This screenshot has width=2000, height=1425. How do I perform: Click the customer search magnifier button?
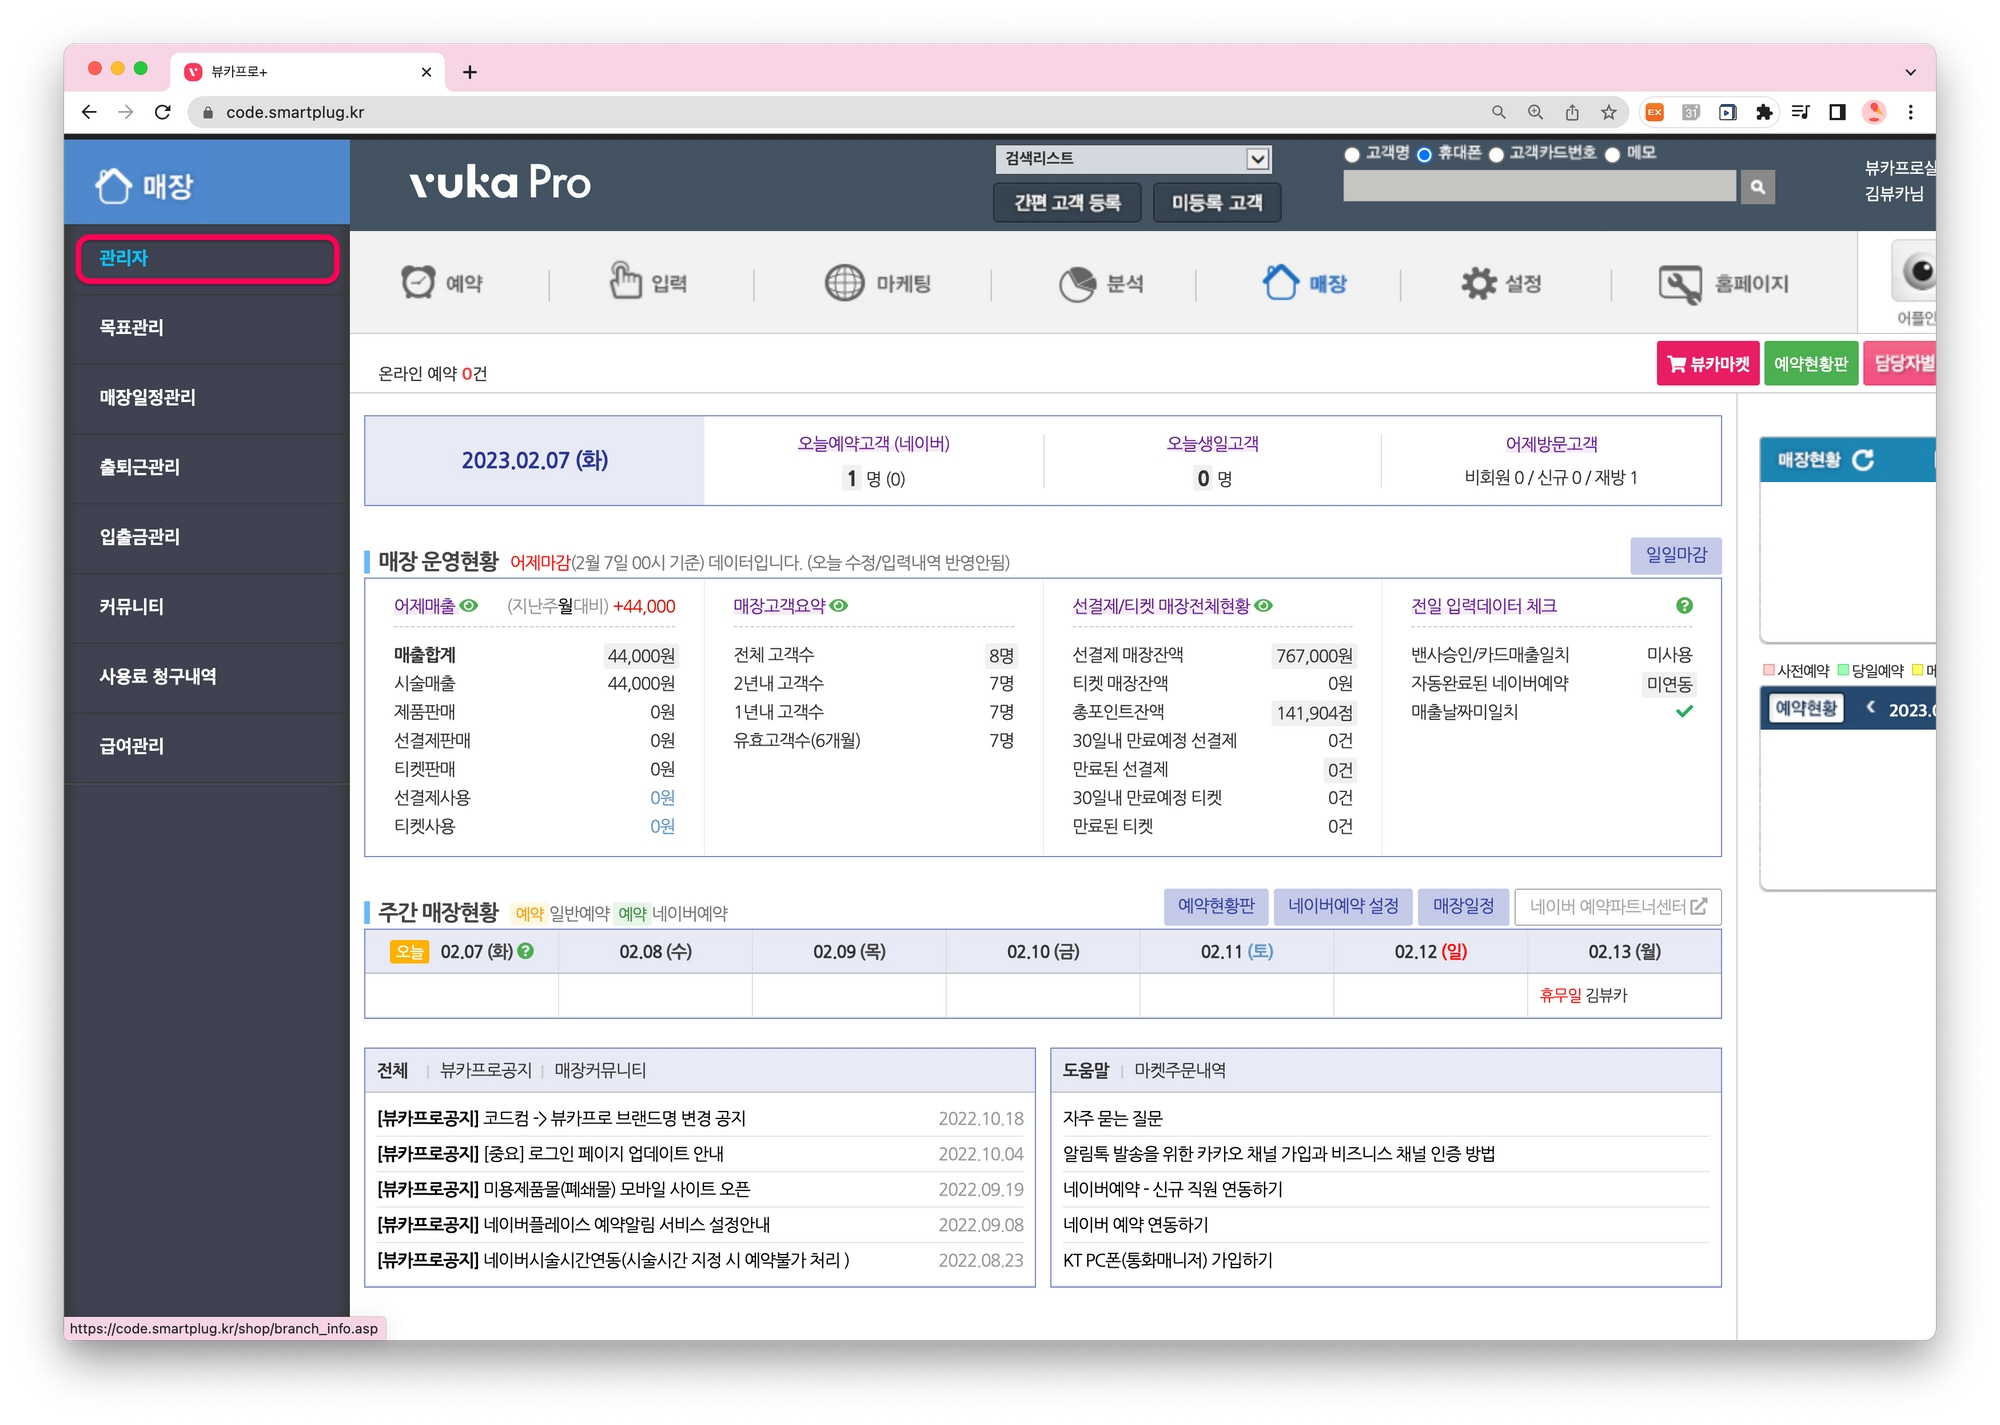click(x=1757, y=187)
